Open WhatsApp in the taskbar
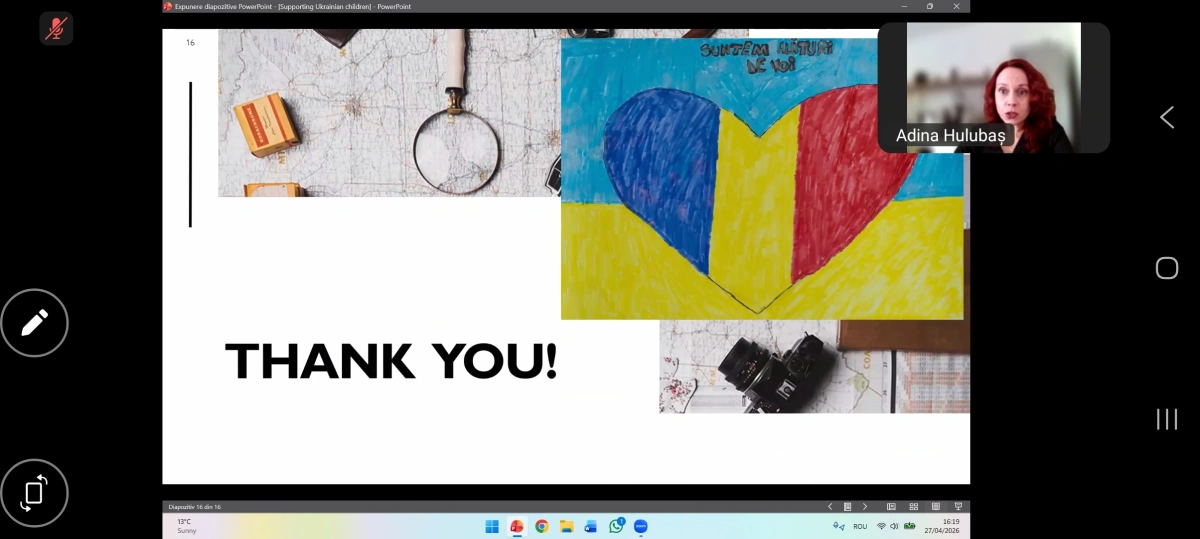This screenshot has width=1200, height=539. click(x=616, y=526)
